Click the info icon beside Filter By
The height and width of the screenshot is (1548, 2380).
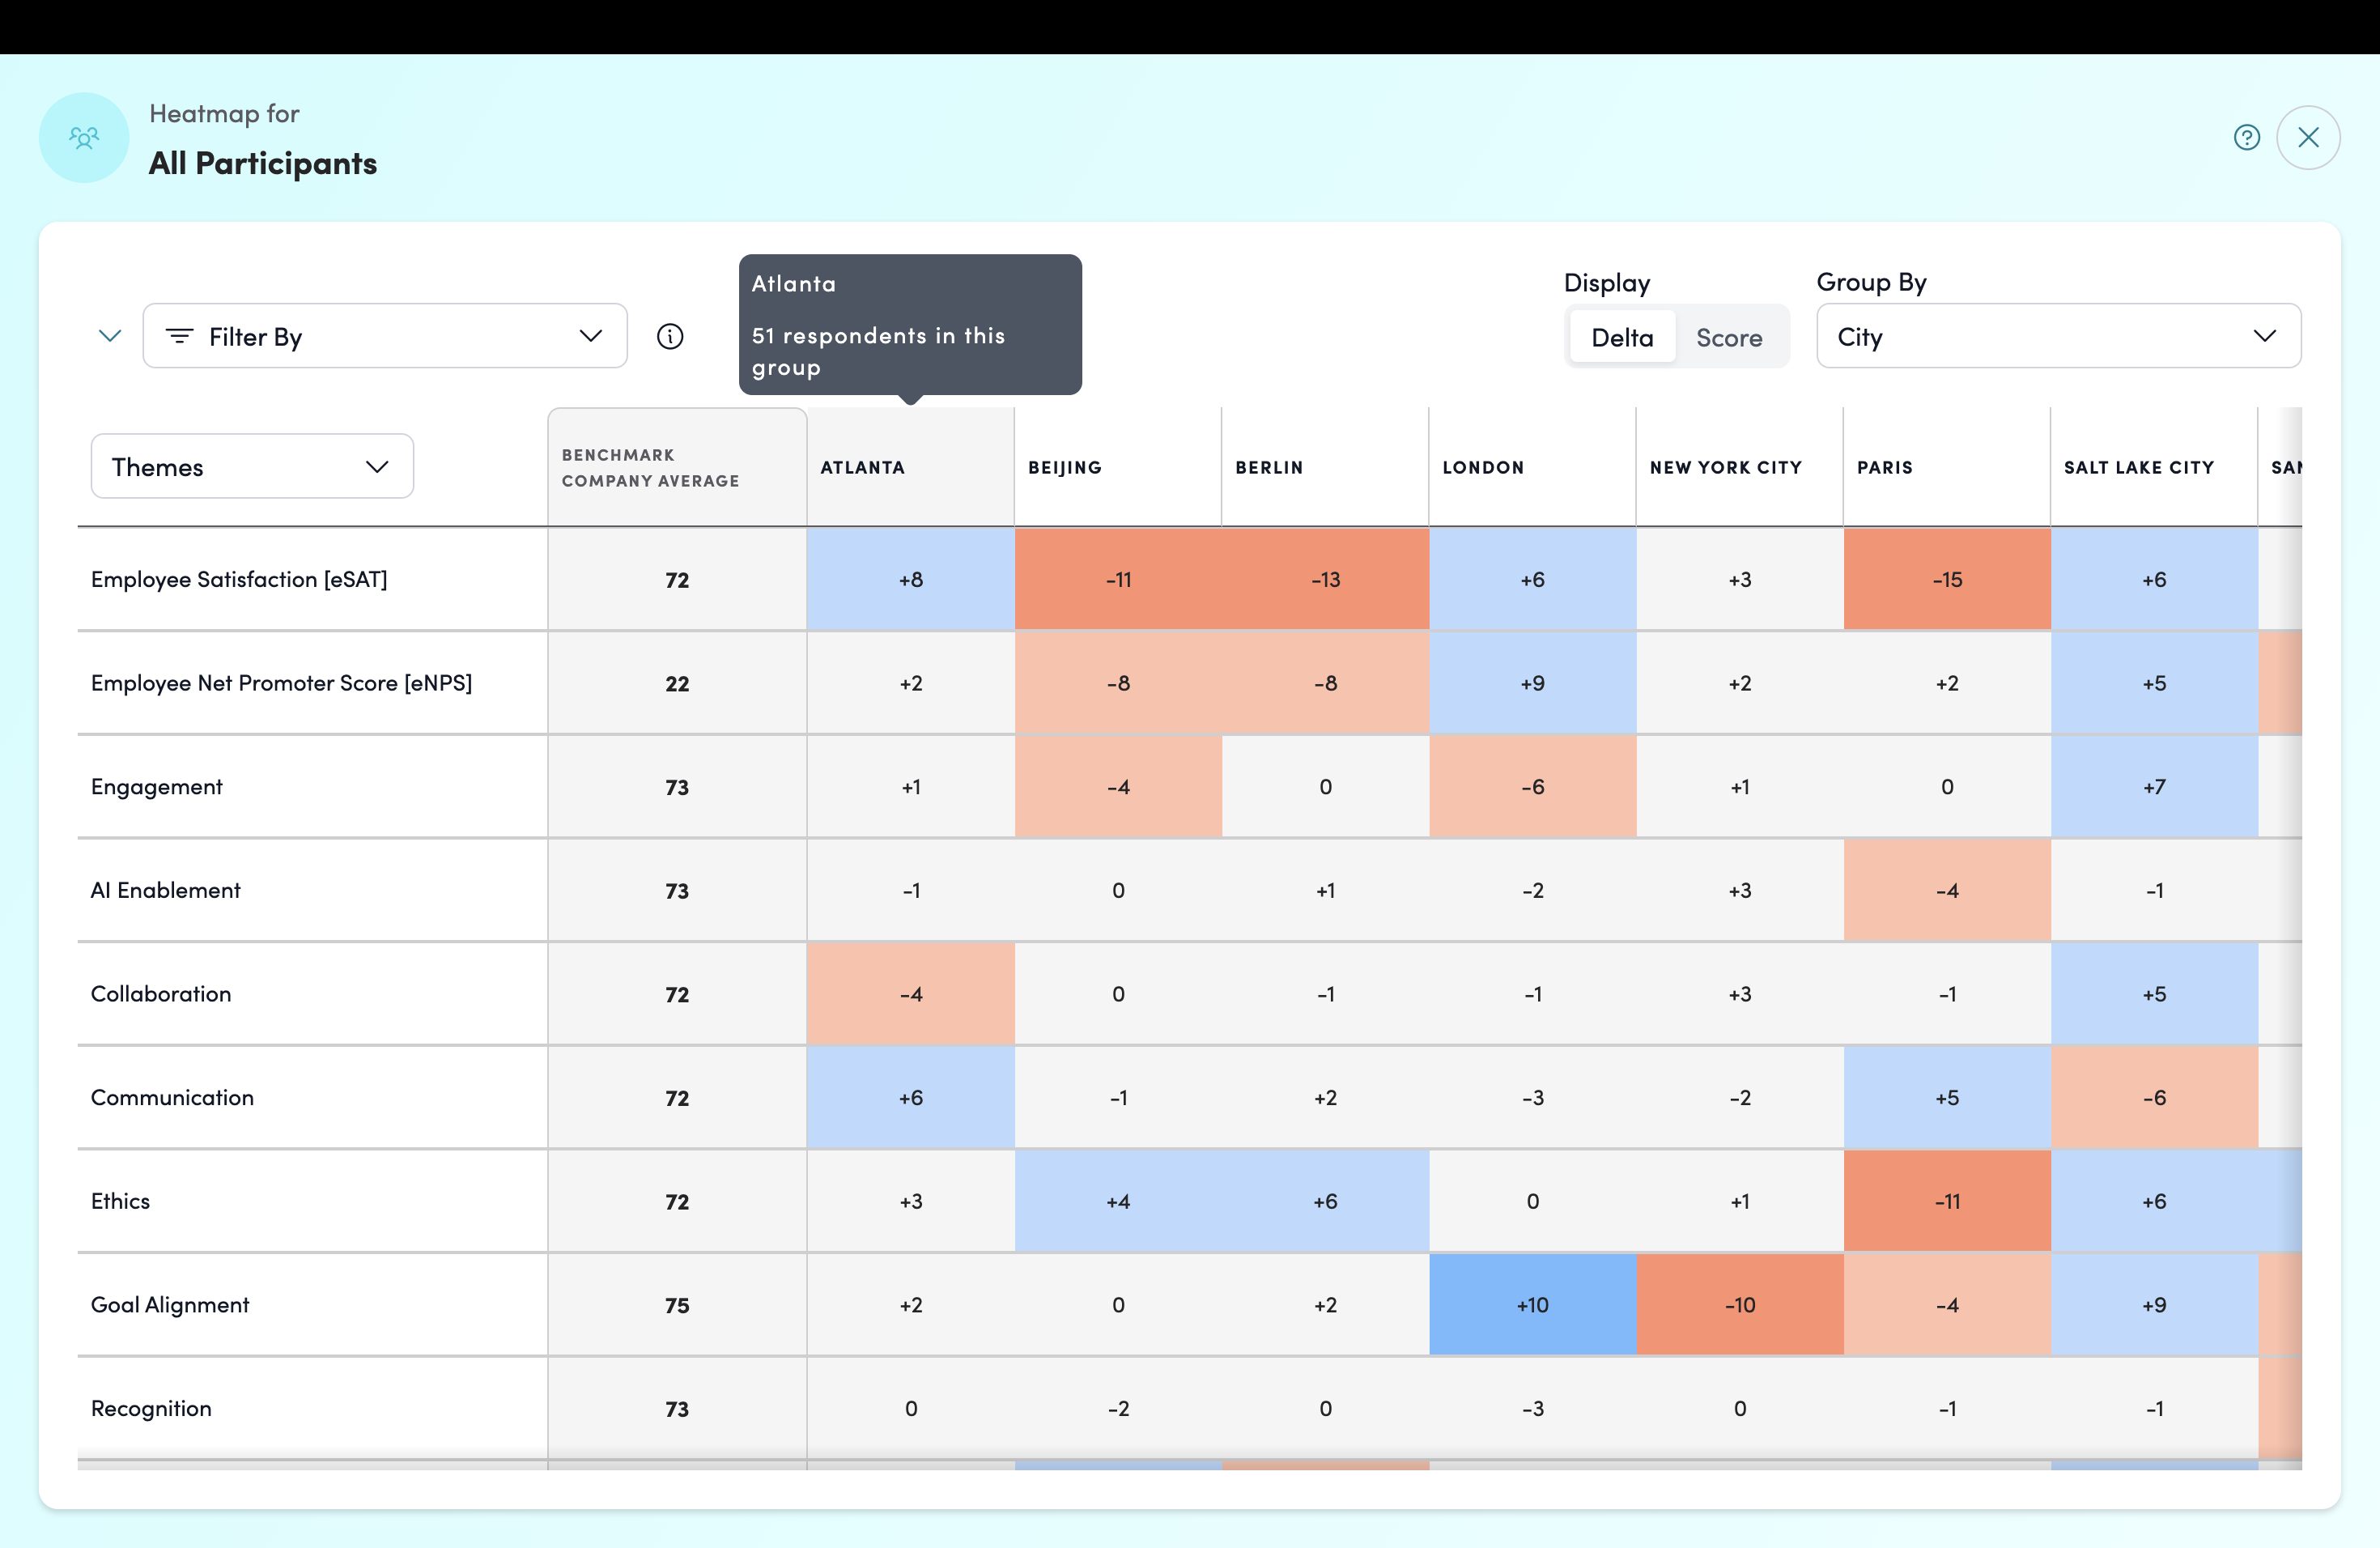pyautogui.click(x=670, y=336)
